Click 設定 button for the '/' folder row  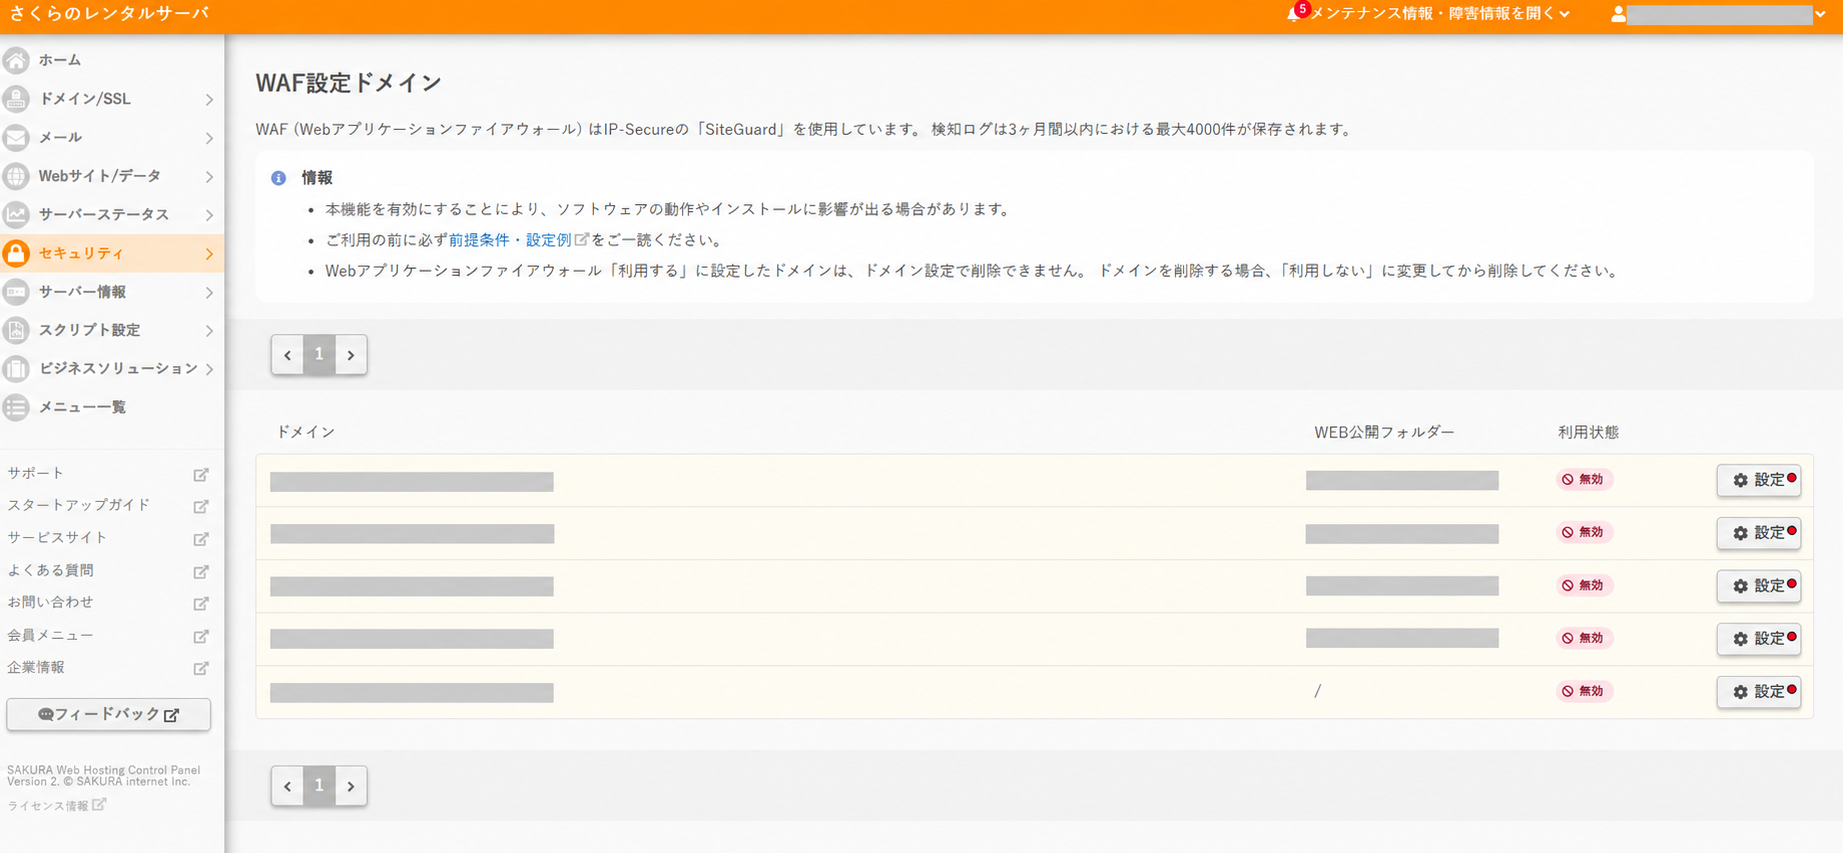[1758, 692]
